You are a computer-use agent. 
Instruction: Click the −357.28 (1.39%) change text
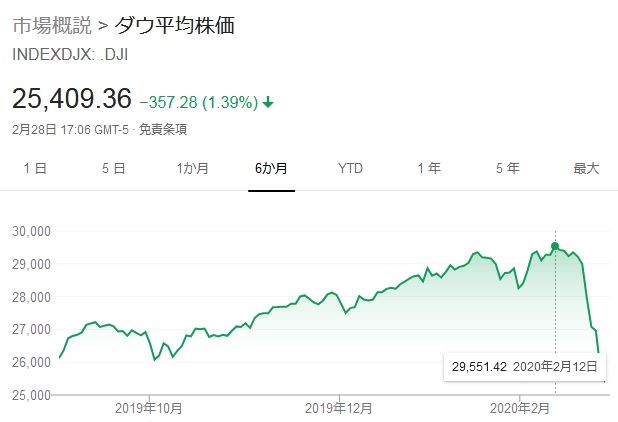[199, 102]
